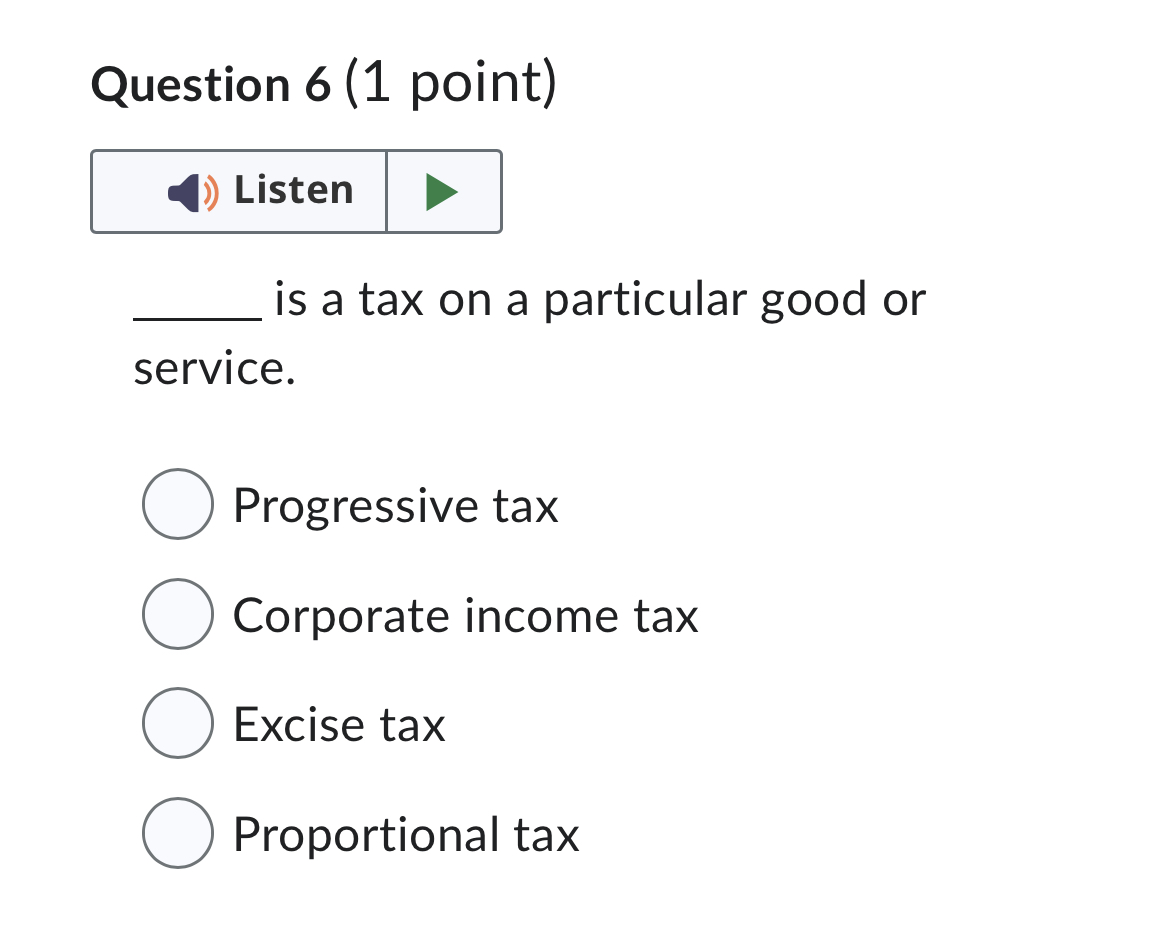1158x927 pixels.
Task: Pick the Corporate income tax radio button
Action: pyautogui.click(x=177, y=614)
